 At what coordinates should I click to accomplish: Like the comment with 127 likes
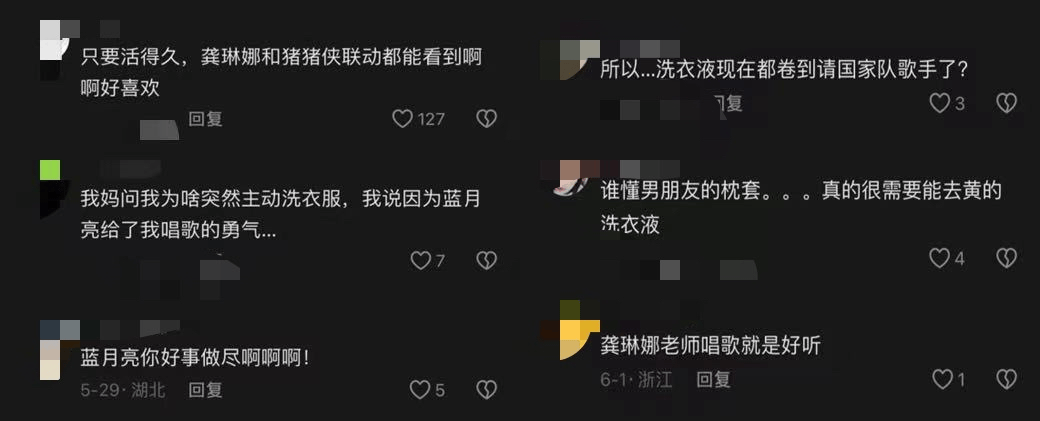pyautogui.click(x=402, y=119)
